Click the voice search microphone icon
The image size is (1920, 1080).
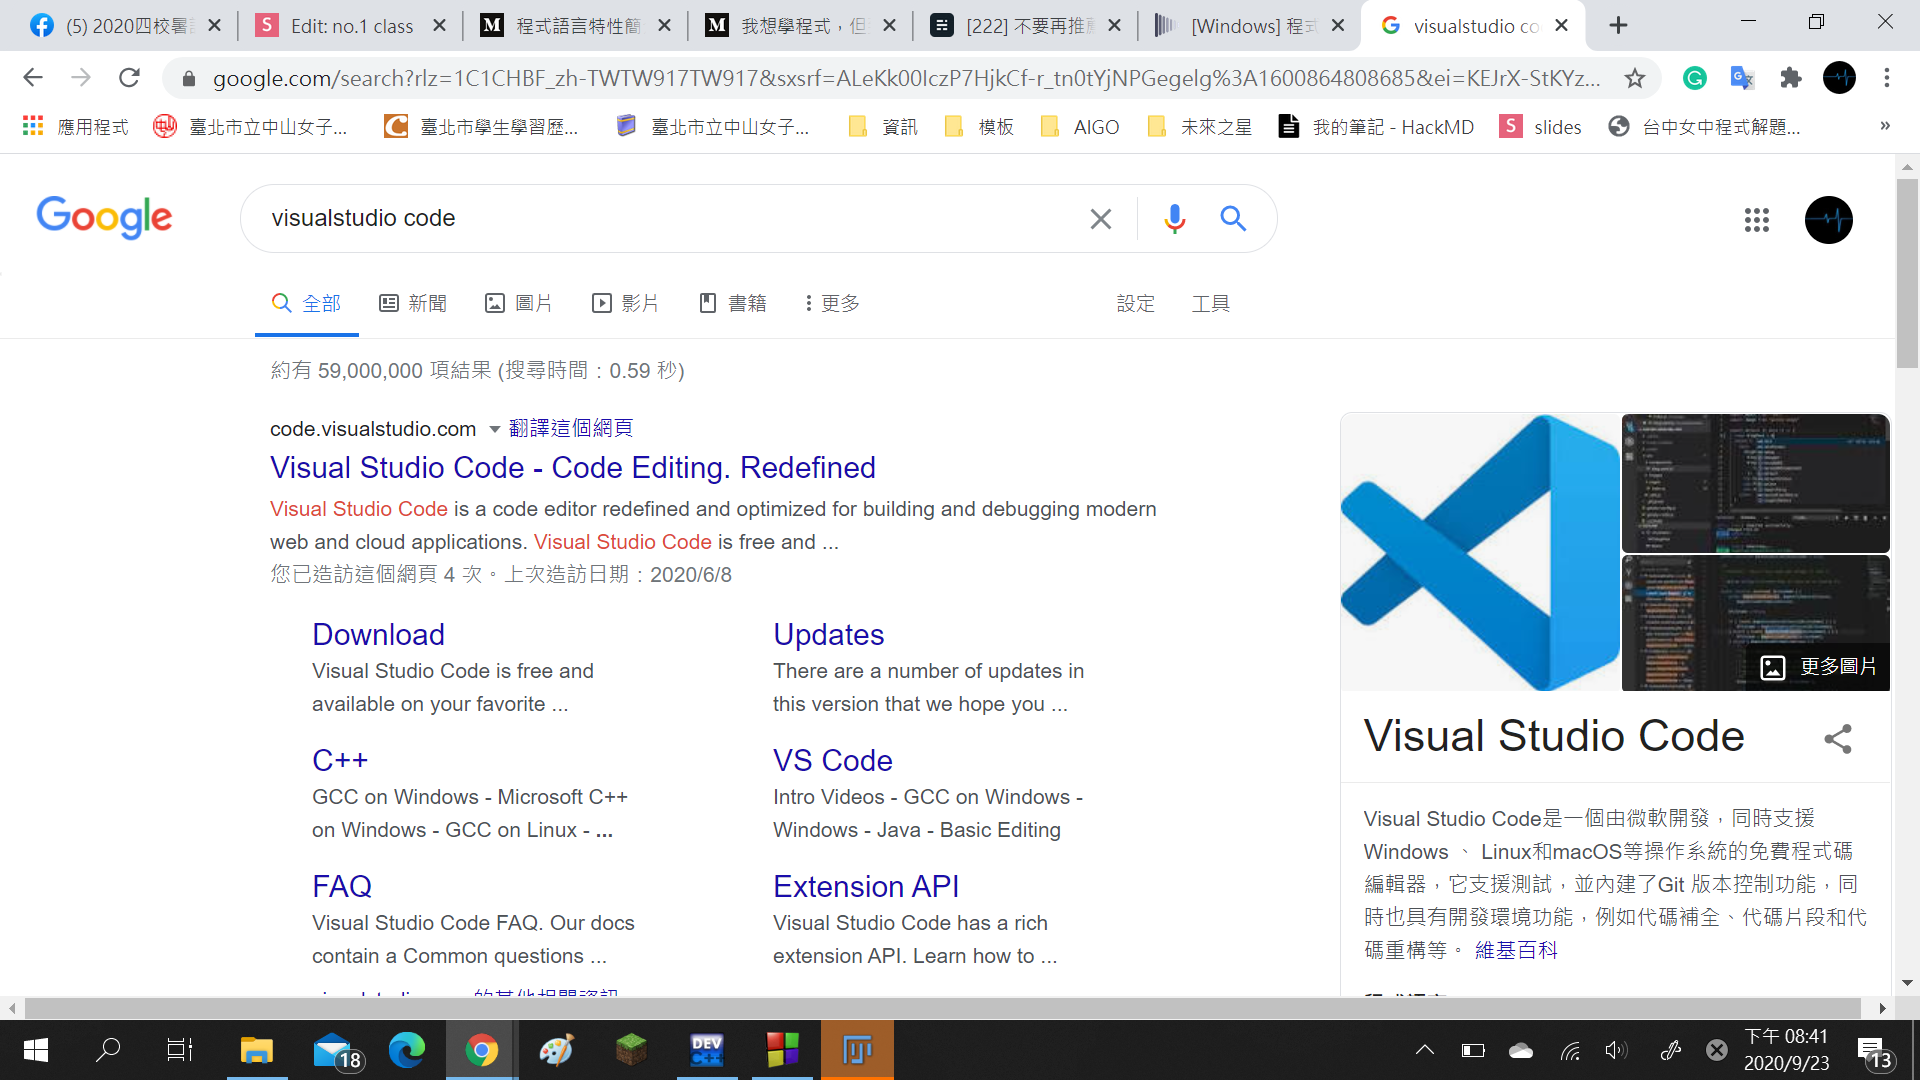tap(1174, 218)
